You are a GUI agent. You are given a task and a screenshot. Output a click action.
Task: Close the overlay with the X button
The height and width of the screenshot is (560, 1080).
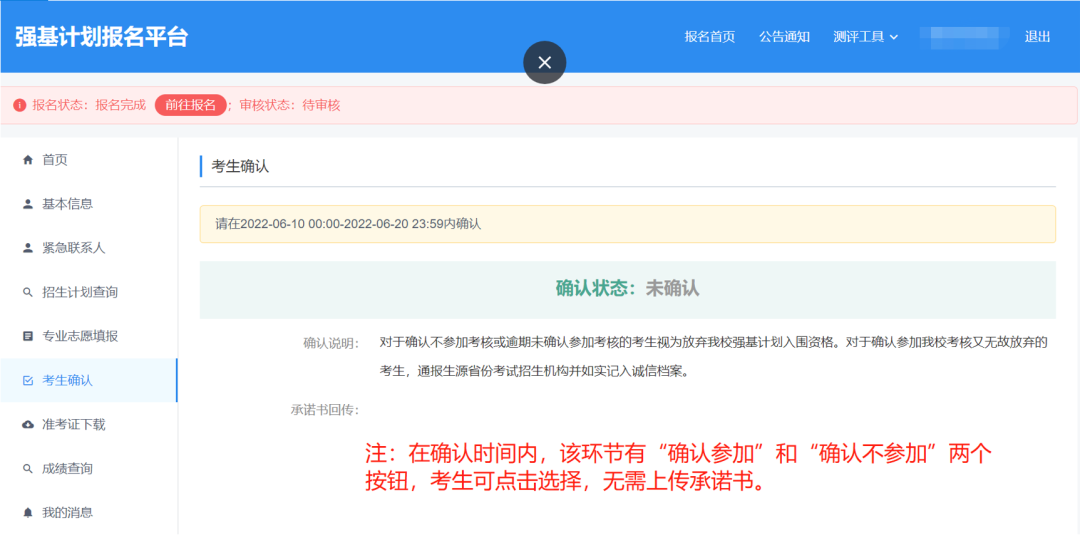click(x=544, y=62)
